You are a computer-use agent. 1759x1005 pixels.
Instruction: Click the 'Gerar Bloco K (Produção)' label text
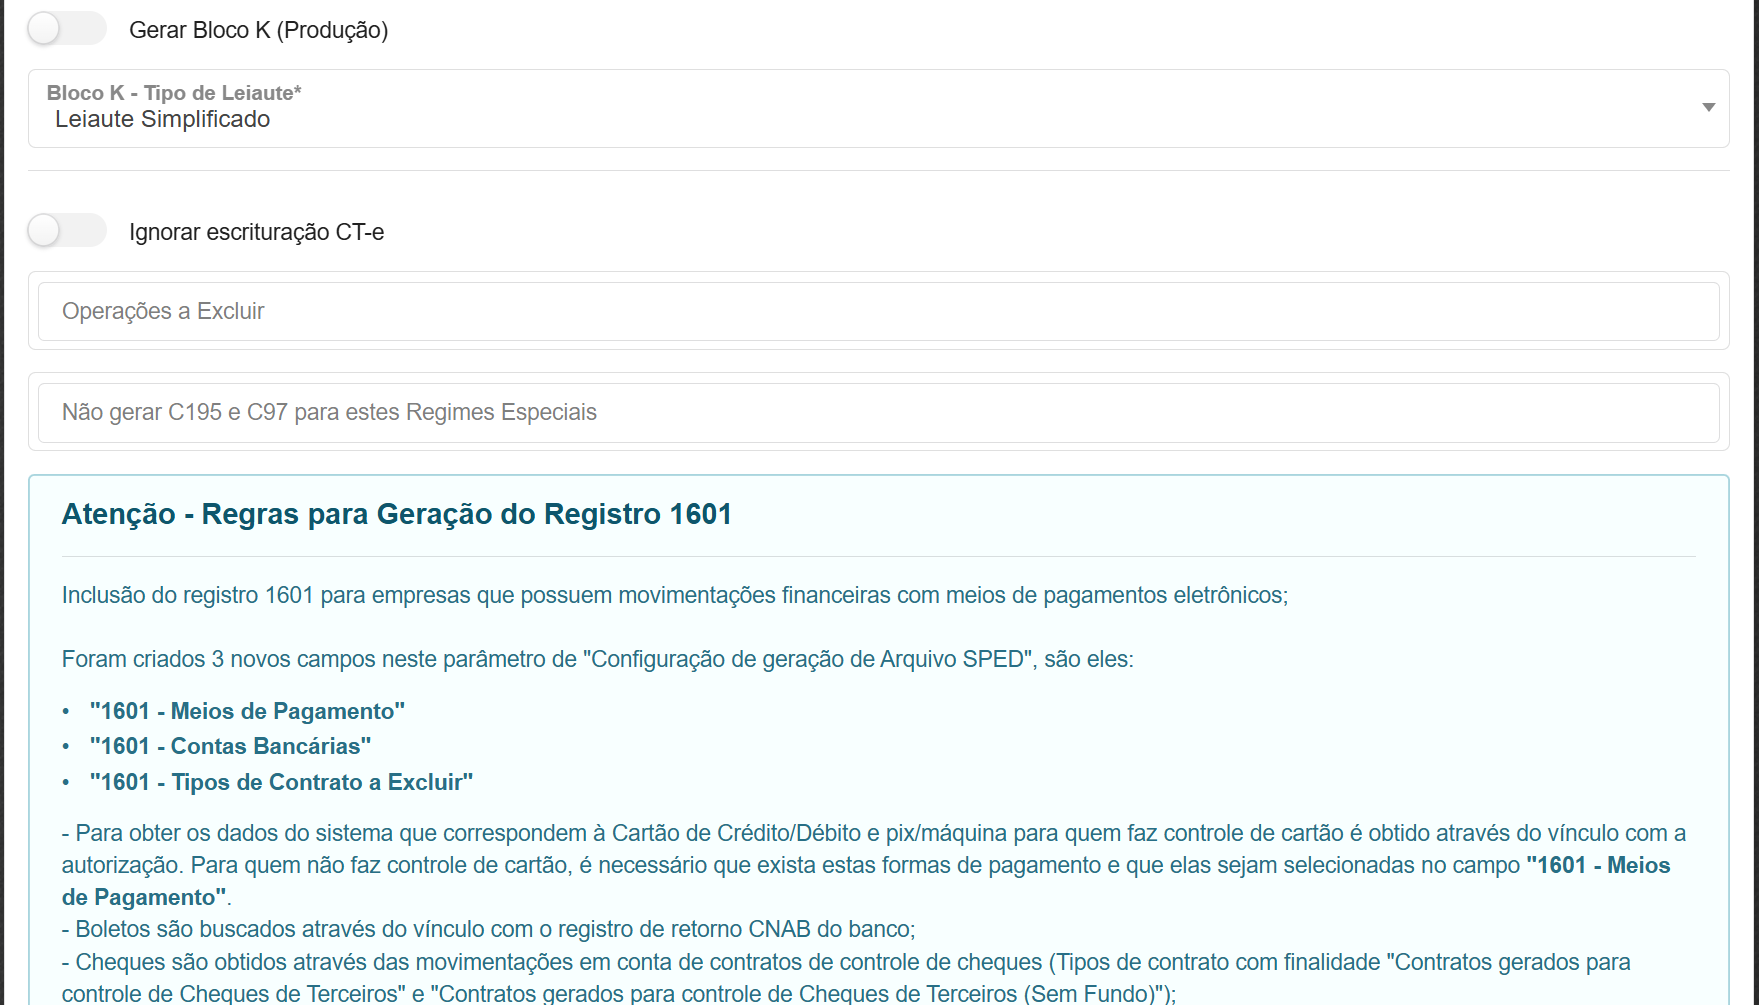click(x=258, y=30)
